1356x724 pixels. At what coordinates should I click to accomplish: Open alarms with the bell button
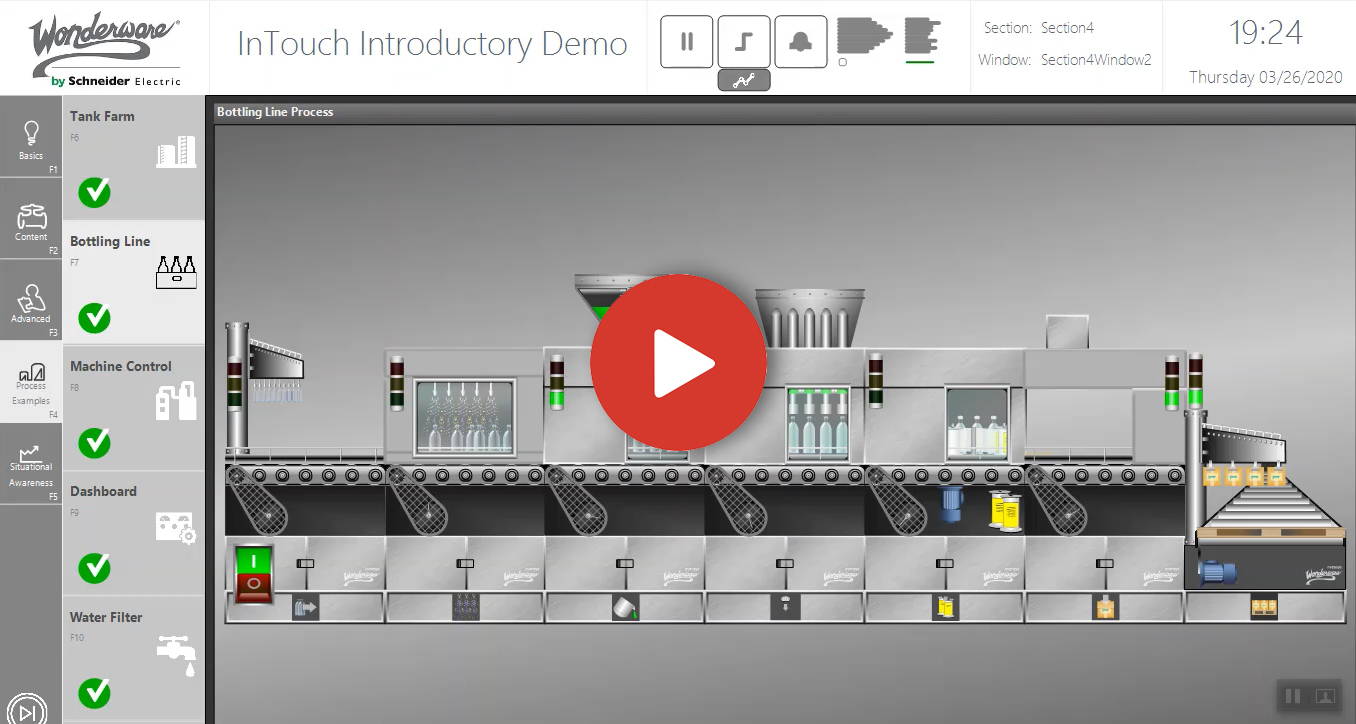[x=801, y=42]
